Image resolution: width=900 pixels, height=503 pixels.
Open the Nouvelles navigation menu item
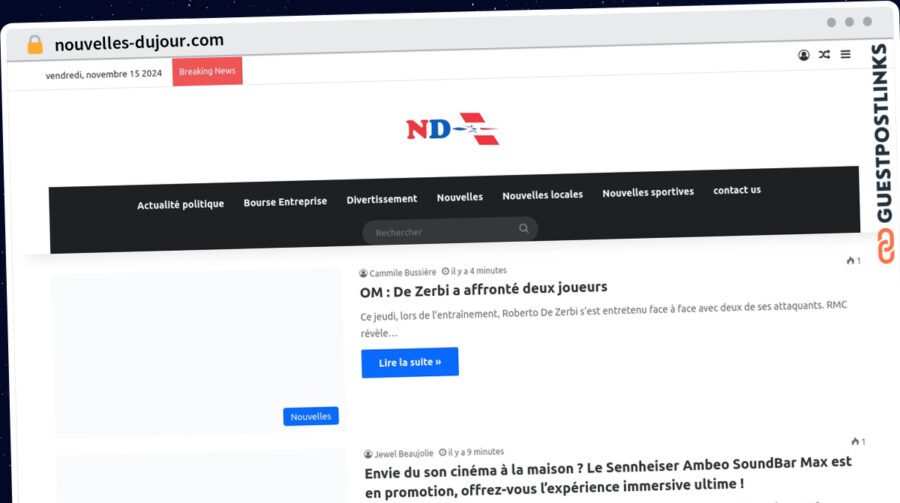460,197
